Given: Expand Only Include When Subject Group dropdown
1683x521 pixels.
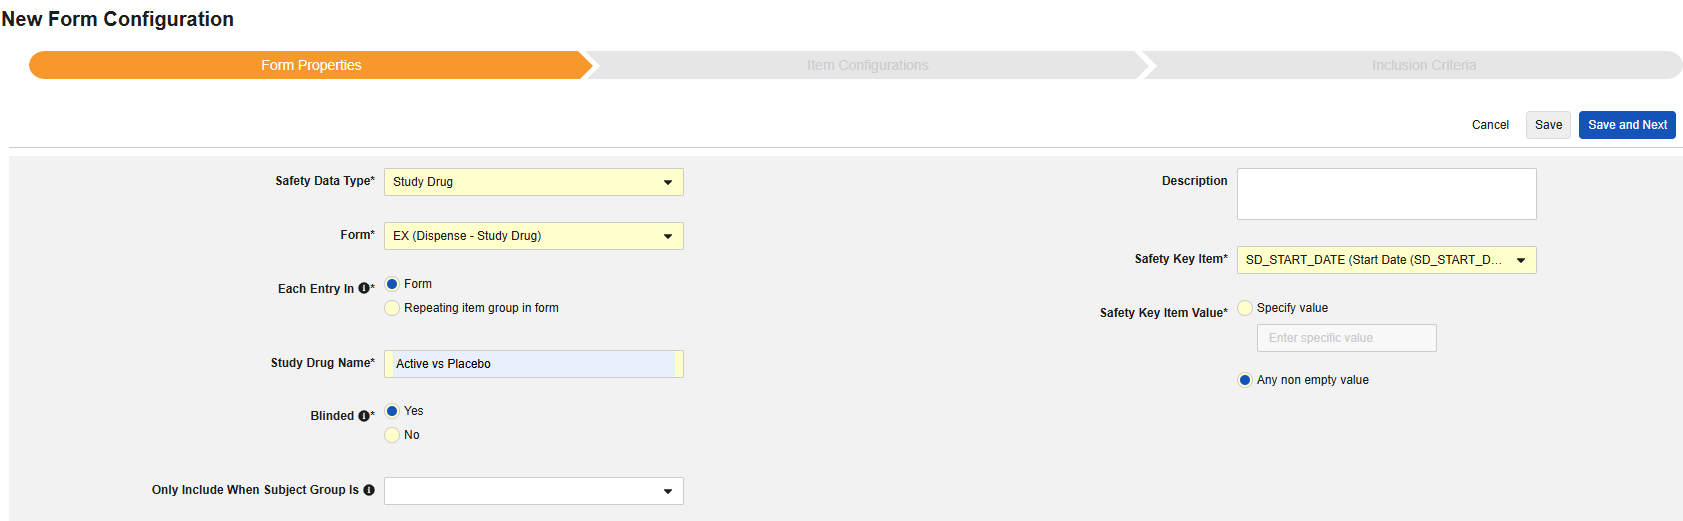Looking at the screenshot, I should [533, 491].
